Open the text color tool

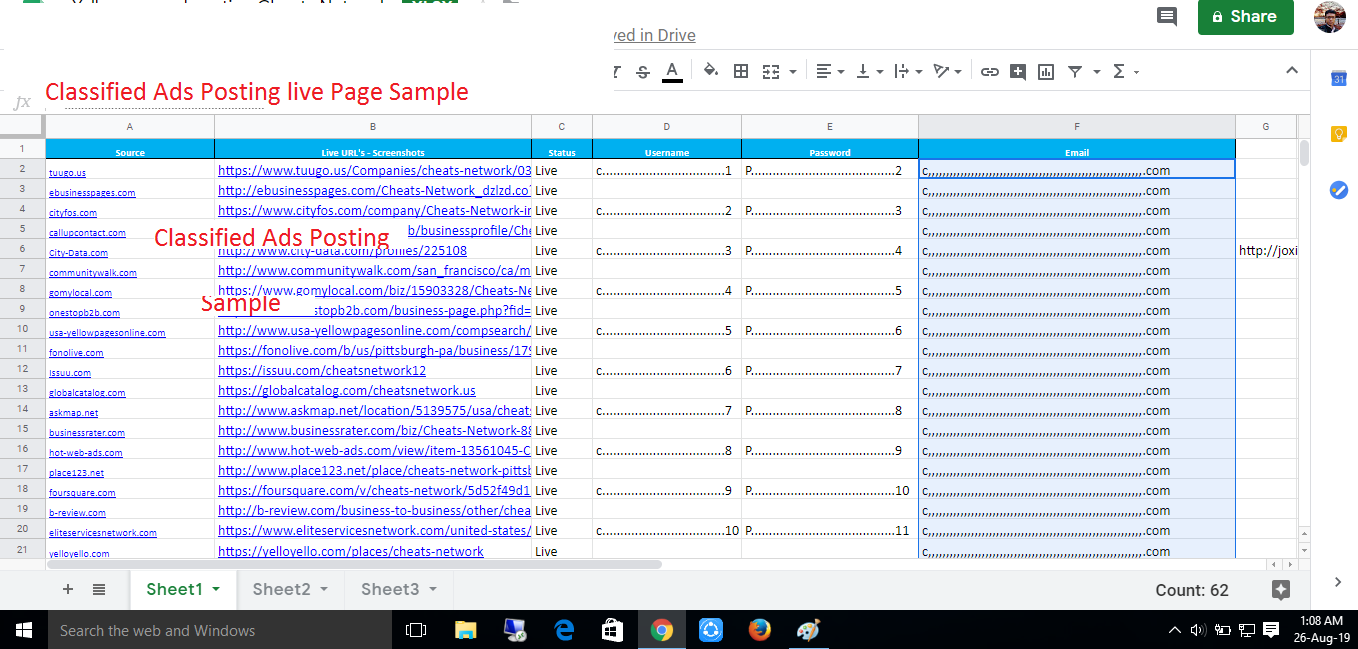coord(670,71)
